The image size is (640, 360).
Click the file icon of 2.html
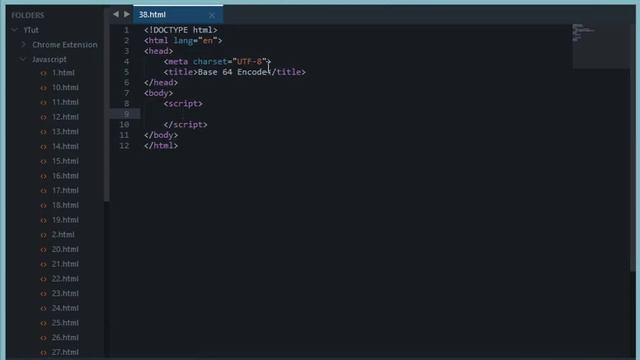pos(44,235)
